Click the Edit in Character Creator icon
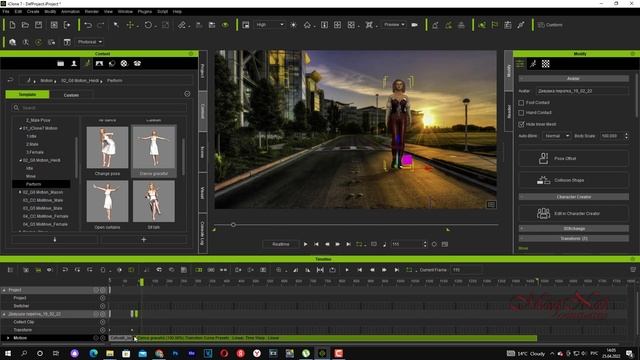 (x=543, y=213)
